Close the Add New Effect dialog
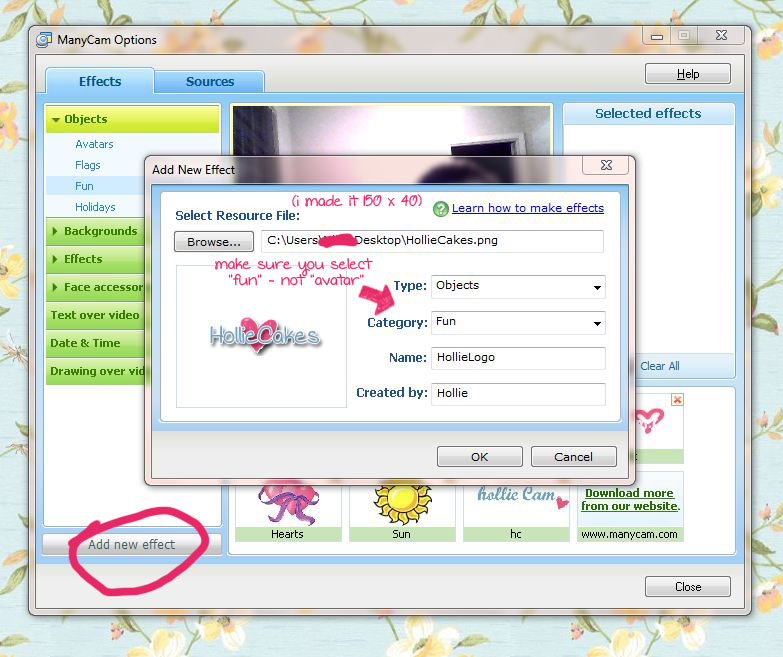The width and height of the screenshot is (783, 657). point(606,166)
